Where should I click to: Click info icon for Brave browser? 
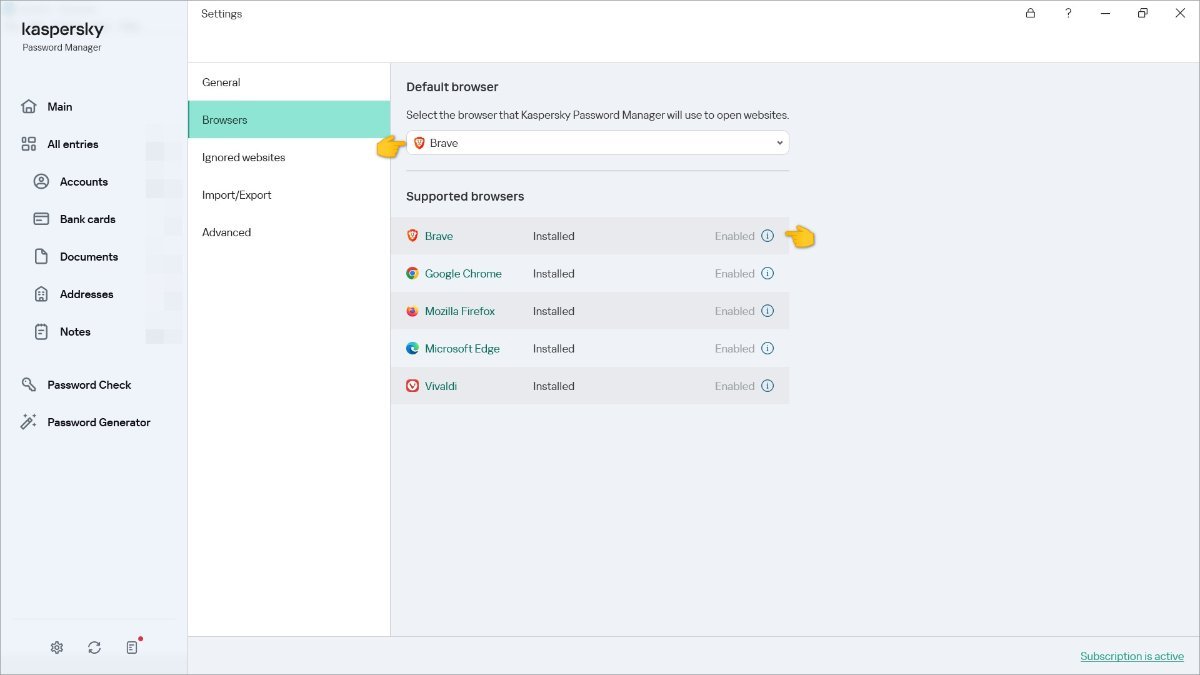tap(768, 236)
